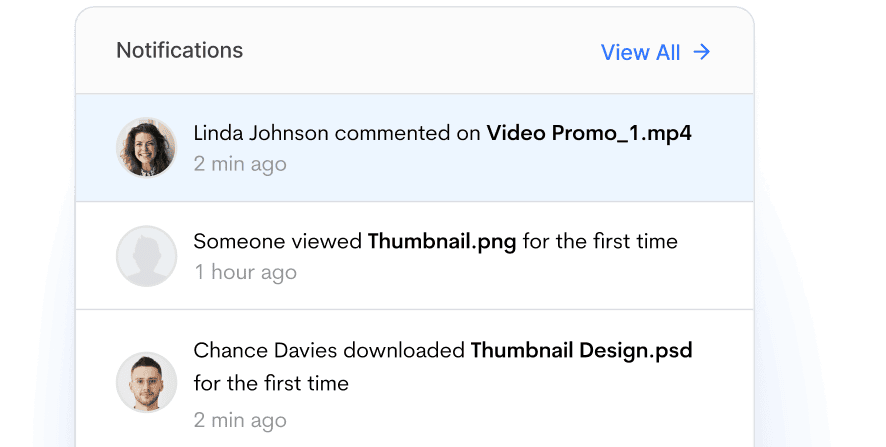Open the View All notifications link

coord(641,53)
